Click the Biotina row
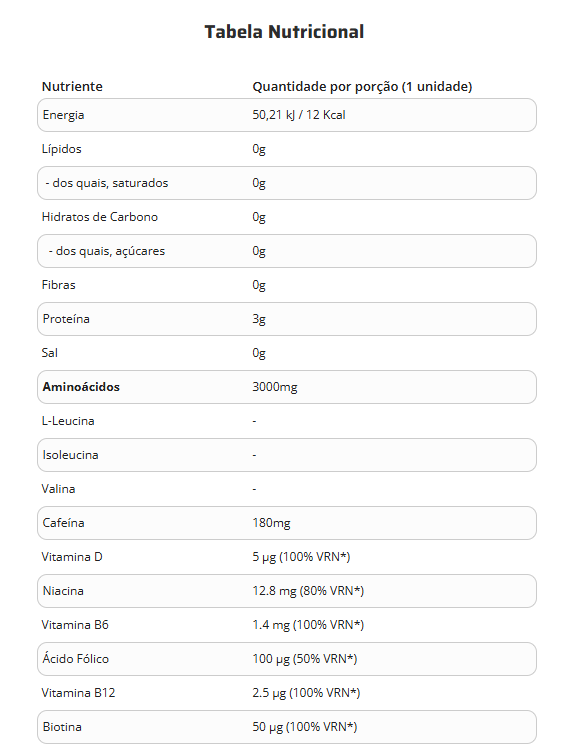The image size is (562, 755). point(287,727)
